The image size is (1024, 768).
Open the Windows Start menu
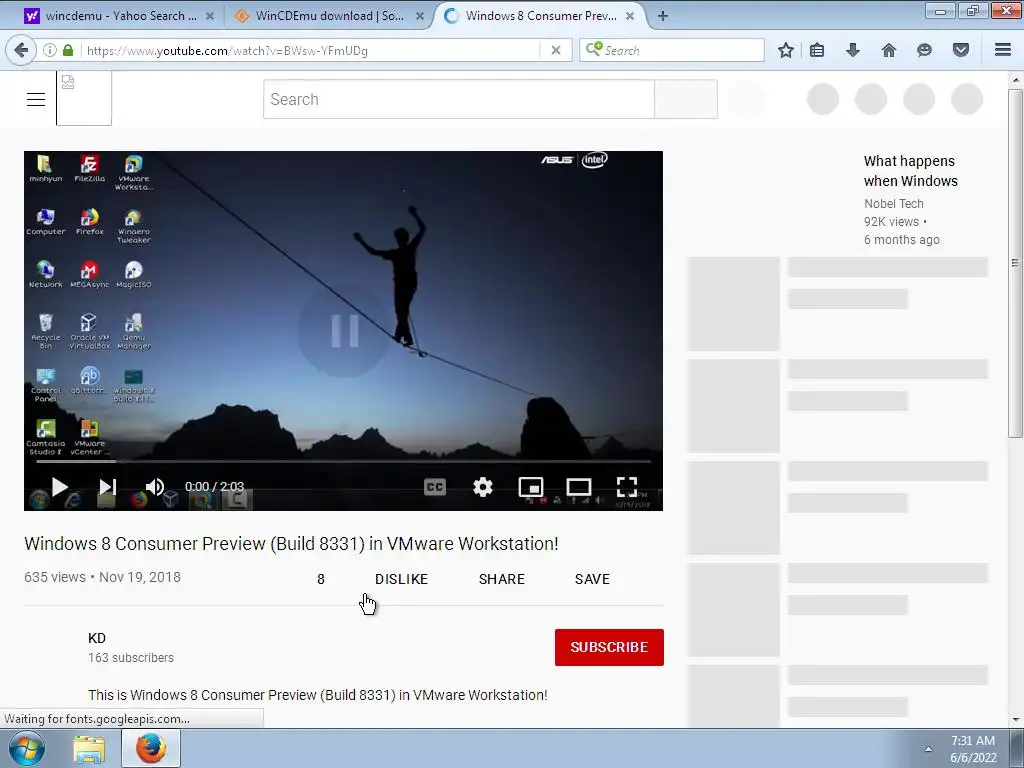point(27,748)
